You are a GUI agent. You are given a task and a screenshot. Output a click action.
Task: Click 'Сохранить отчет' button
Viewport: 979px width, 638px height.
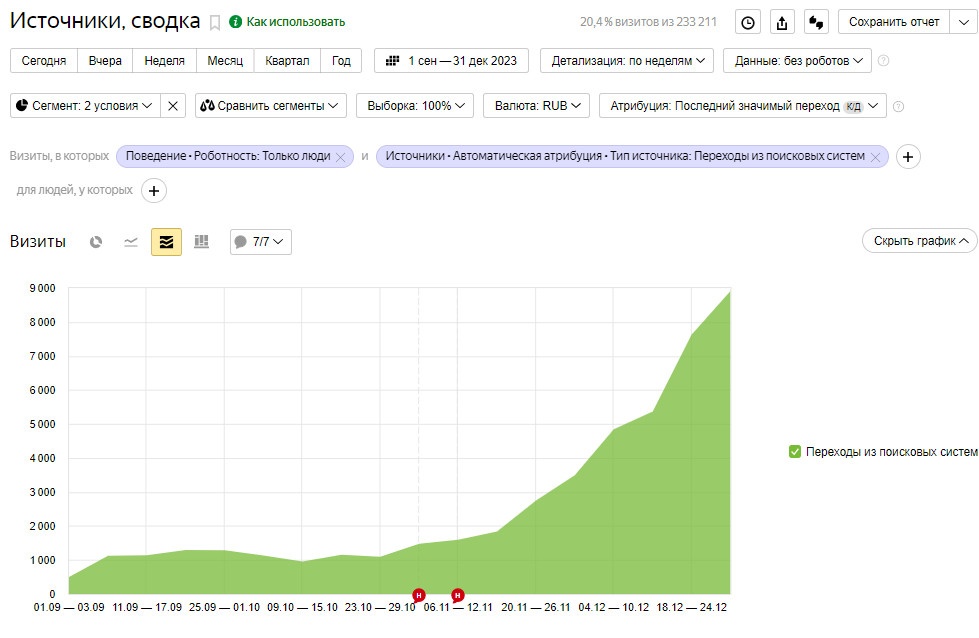click(x=893, y=22)
